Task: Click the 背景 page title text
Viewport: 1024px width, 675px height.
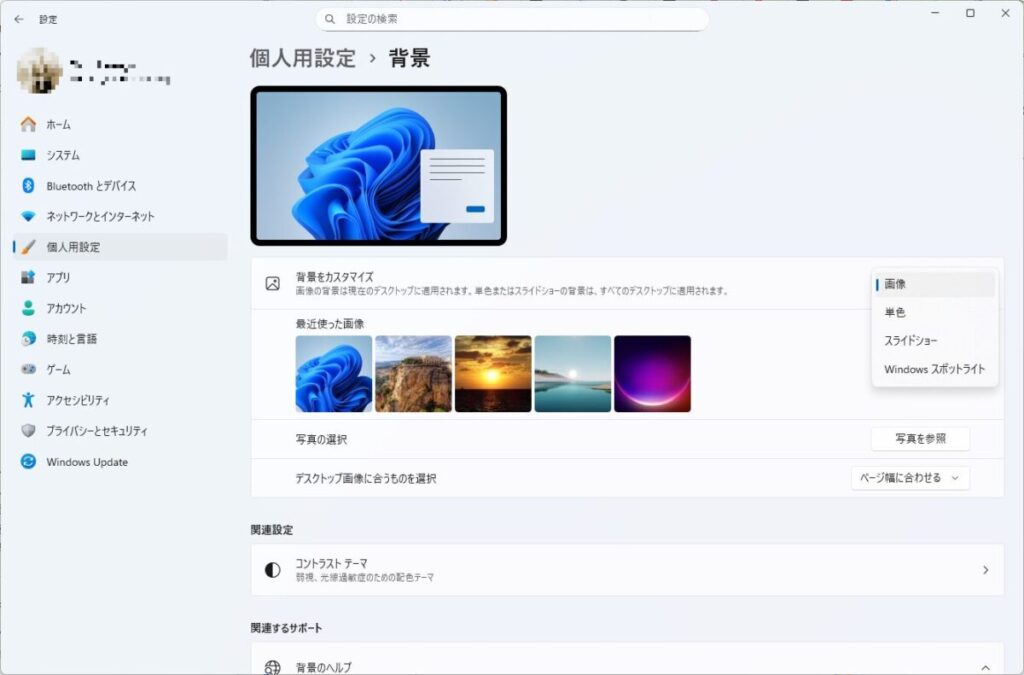Action: (x=409, y=58)
